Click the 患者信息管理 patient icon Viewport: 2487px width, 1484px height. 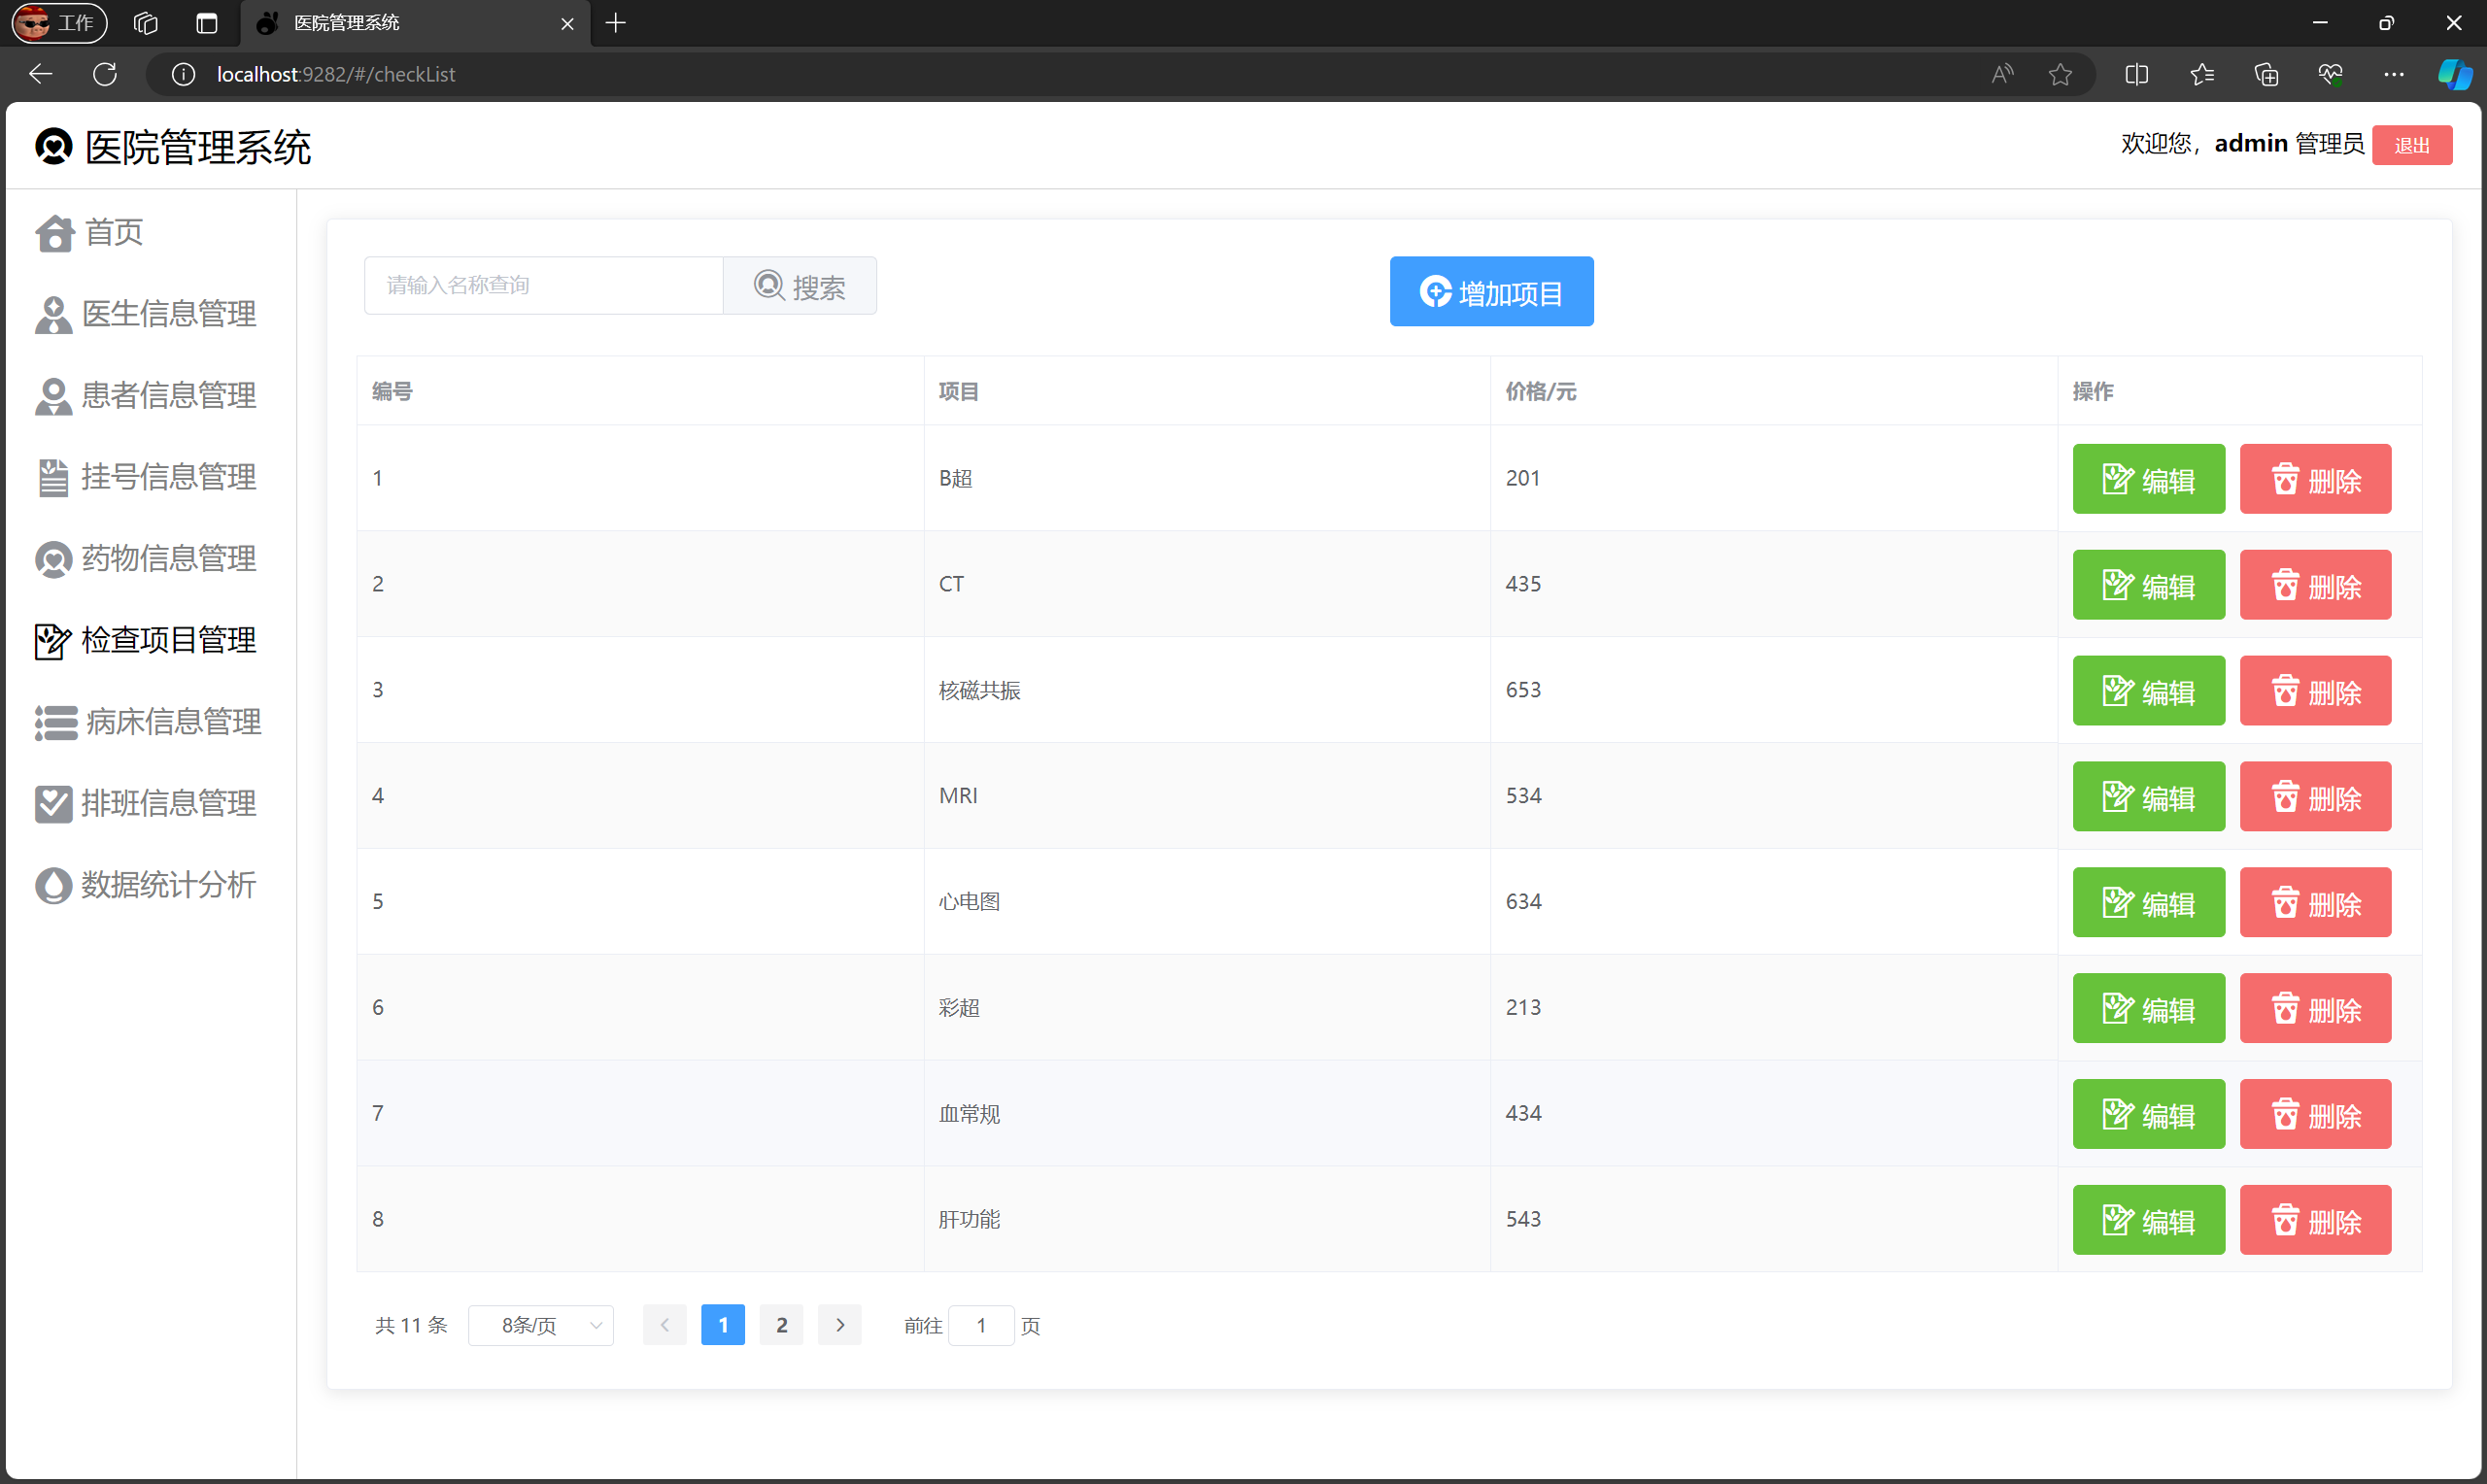tap(53, 396)
